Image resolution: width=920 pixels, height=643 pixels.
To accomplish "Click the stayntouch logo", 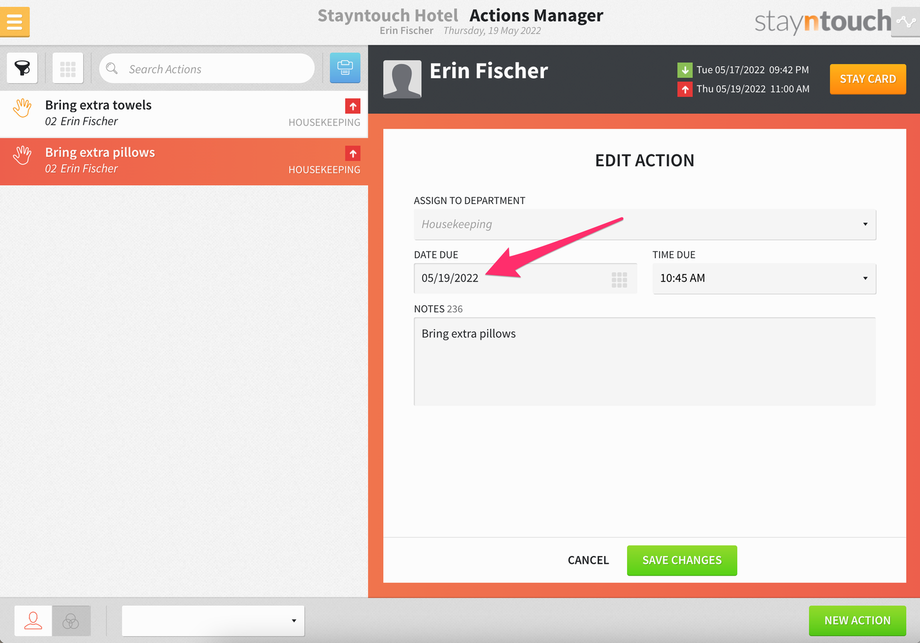I will pos(822,22).
